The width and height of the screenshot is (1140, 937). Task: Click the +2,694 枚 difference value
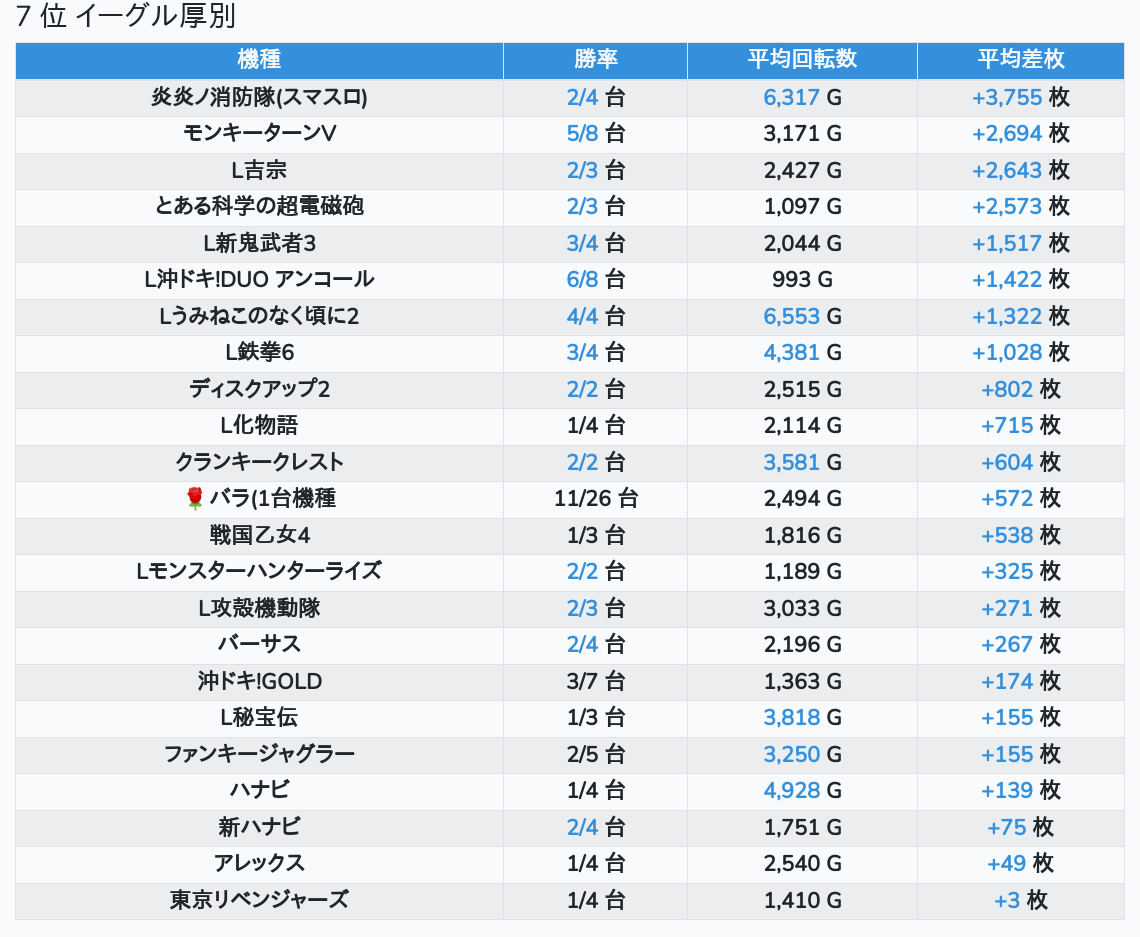[x=1020, y=133]
